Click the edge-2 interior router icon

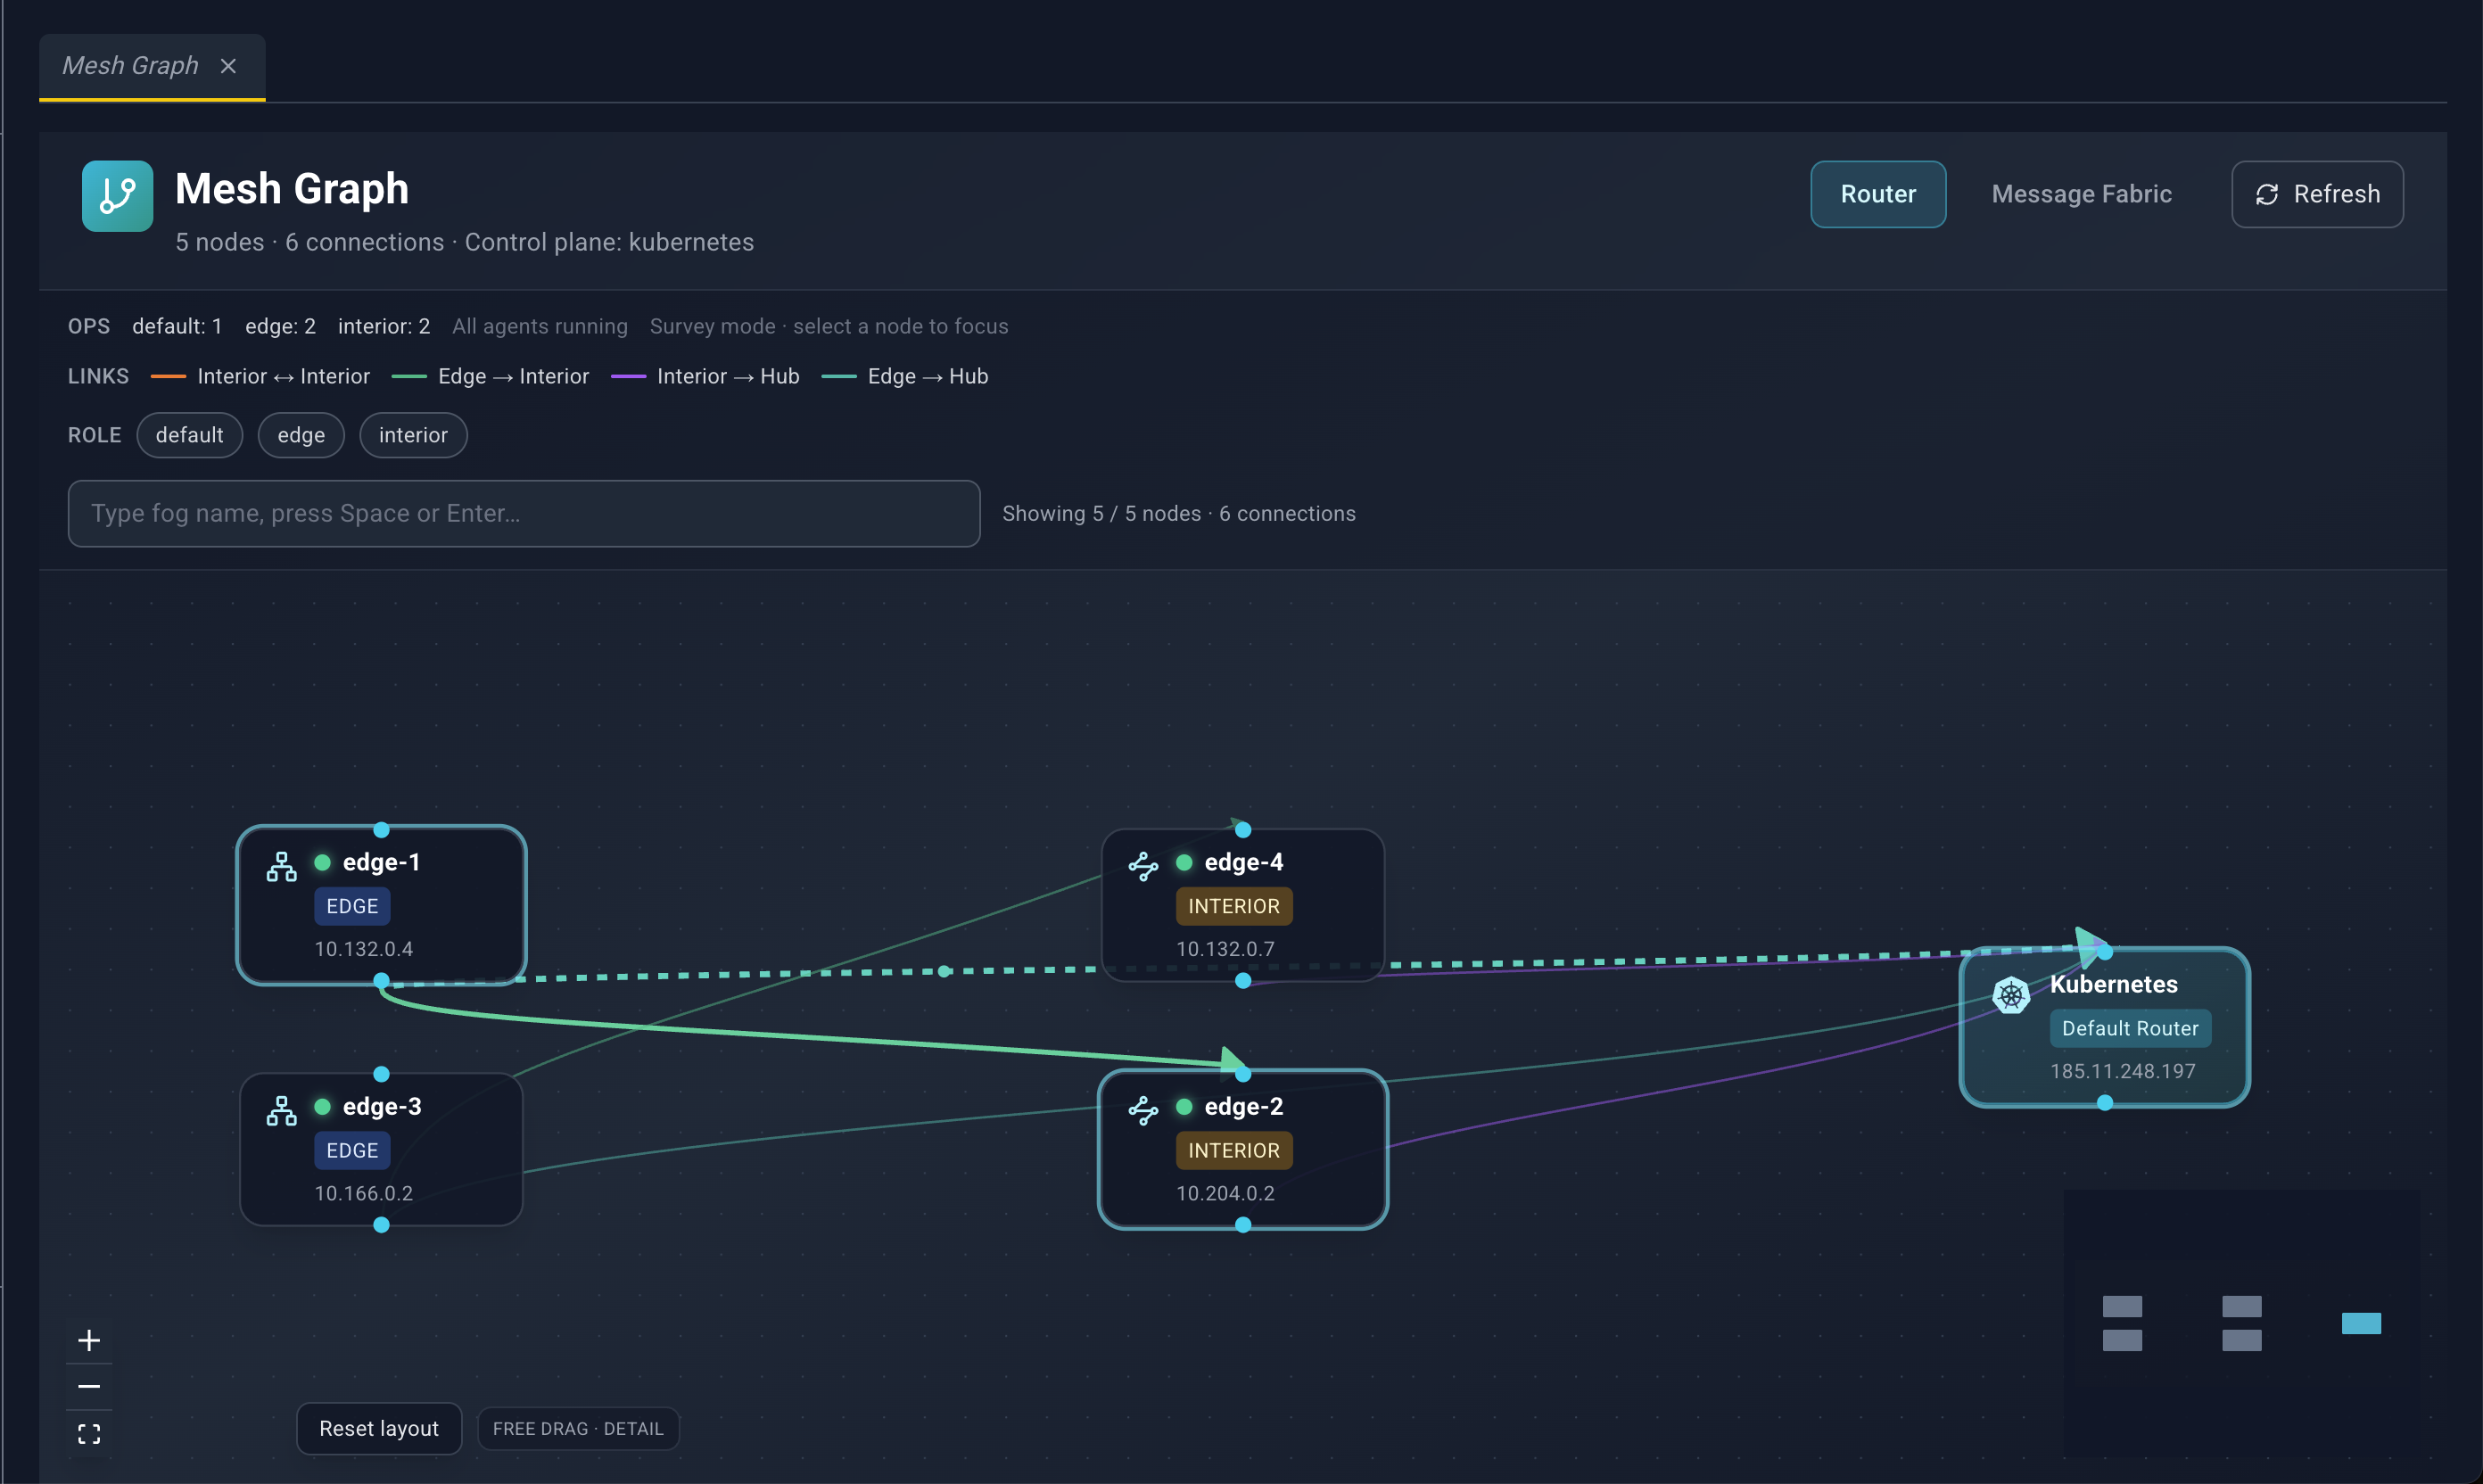point(1143,1110)
